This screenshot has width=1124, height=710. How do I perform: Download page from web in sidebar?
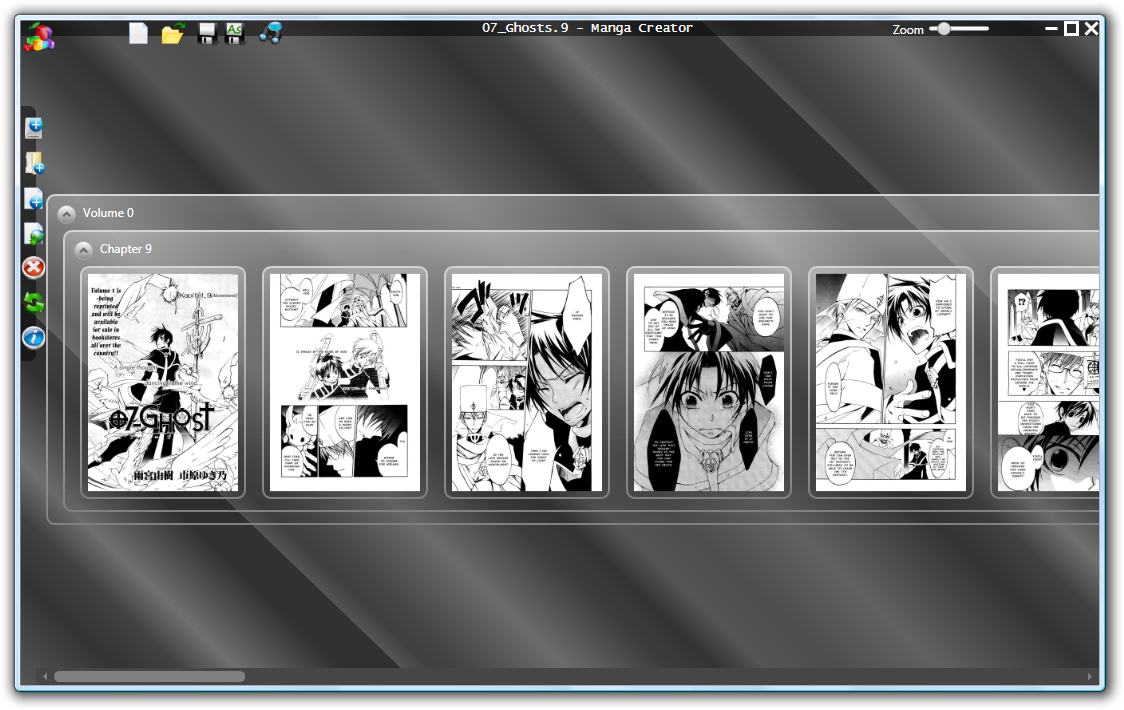click(x=34, y=234)
